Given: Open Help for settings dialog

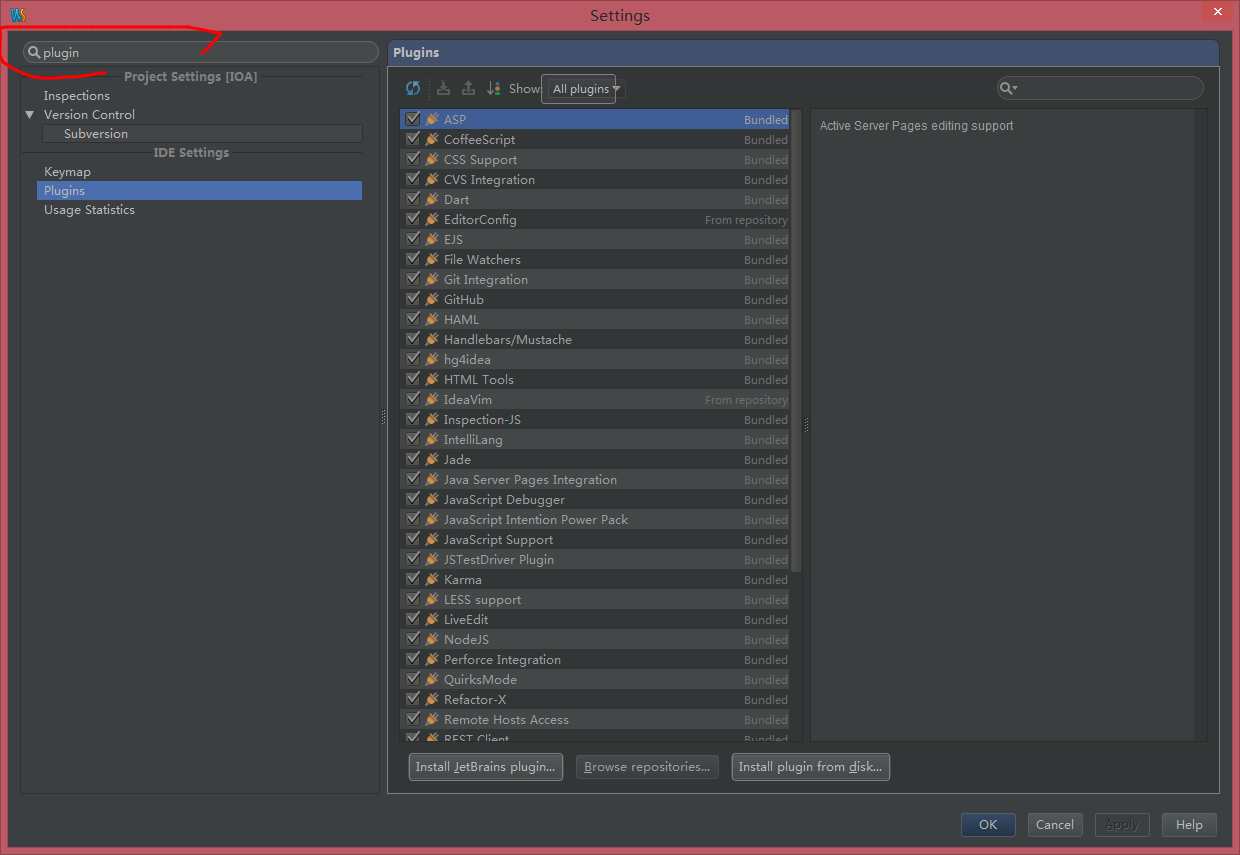Looking at the screenshot, I should point(1189,825).
